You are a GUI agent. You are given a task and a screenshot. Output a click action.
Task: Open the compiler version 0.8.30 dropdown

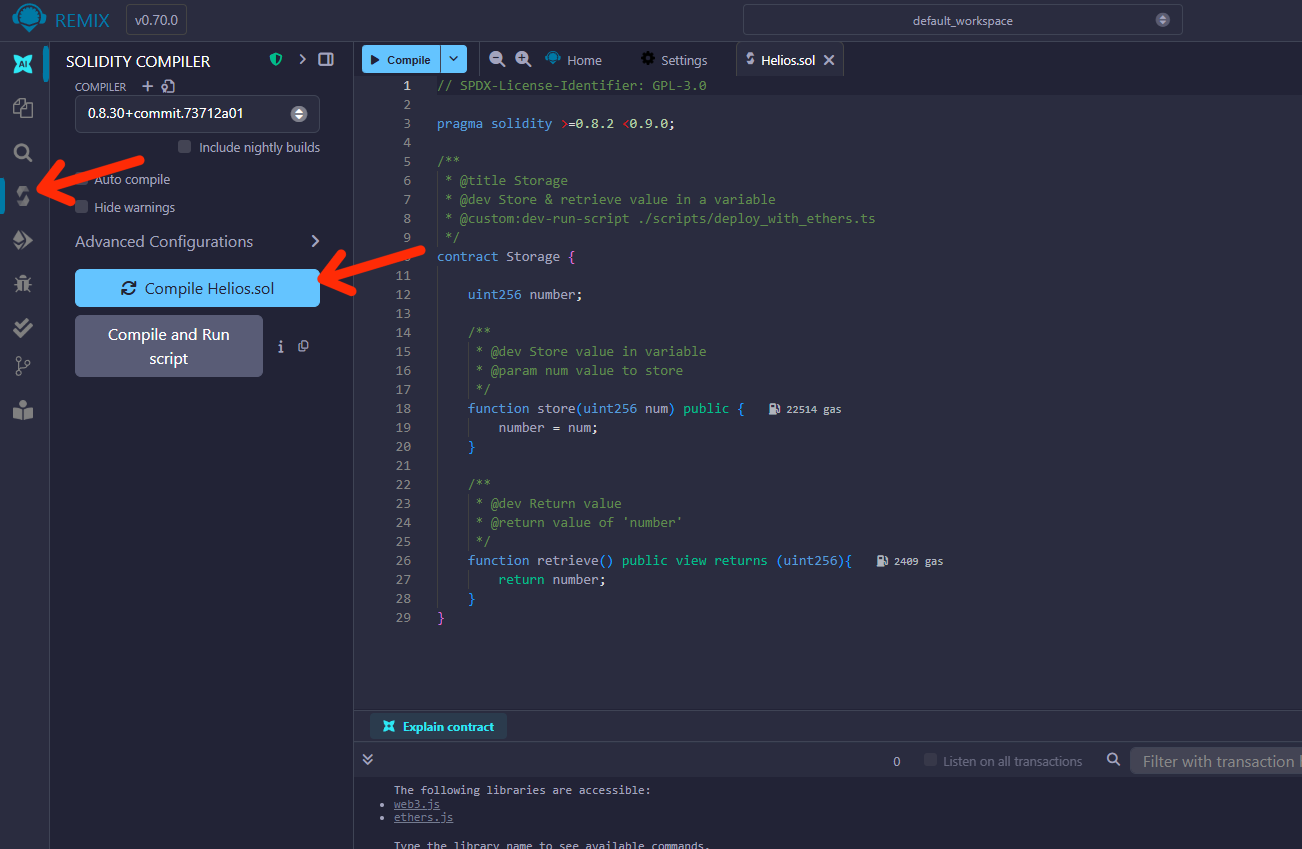pyautogui.click(x=197, y=114)
